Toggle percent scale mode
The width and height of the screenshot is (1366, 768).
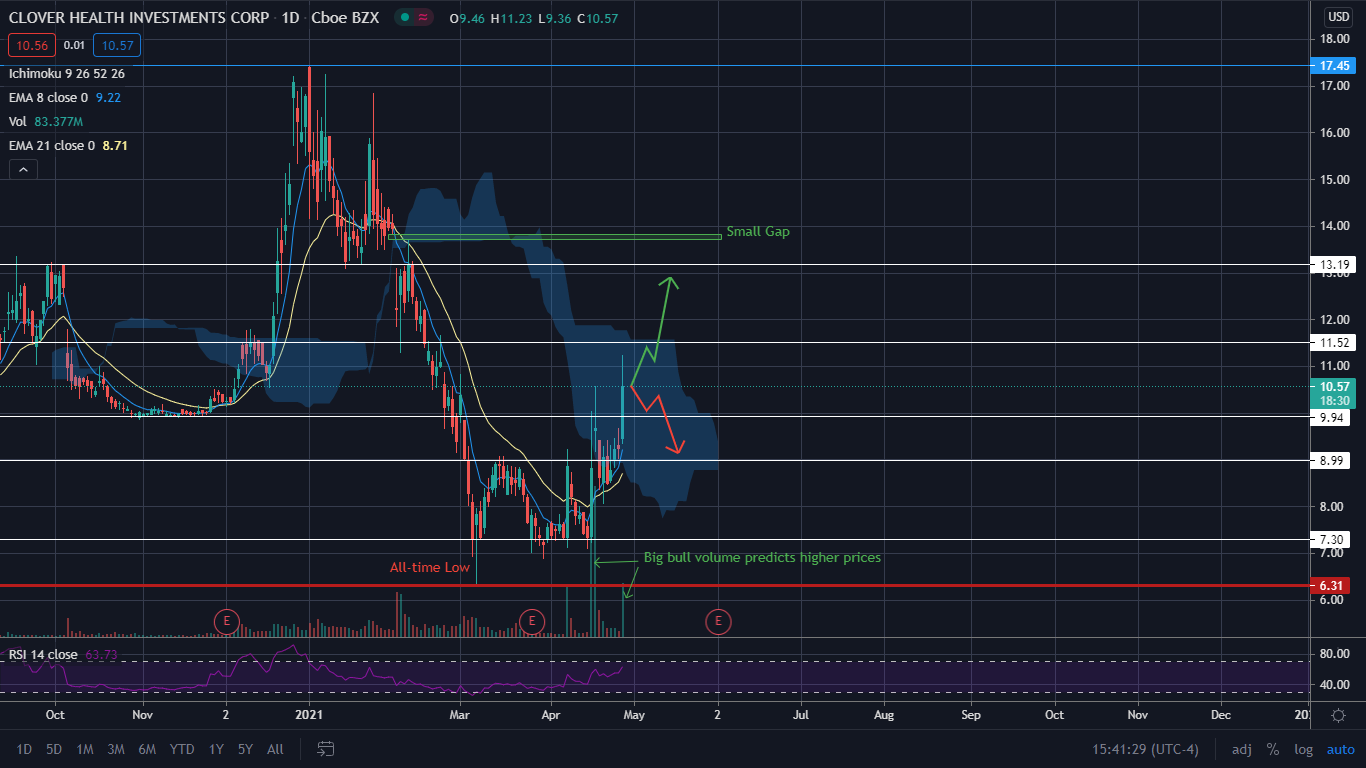pos(1273,749)
